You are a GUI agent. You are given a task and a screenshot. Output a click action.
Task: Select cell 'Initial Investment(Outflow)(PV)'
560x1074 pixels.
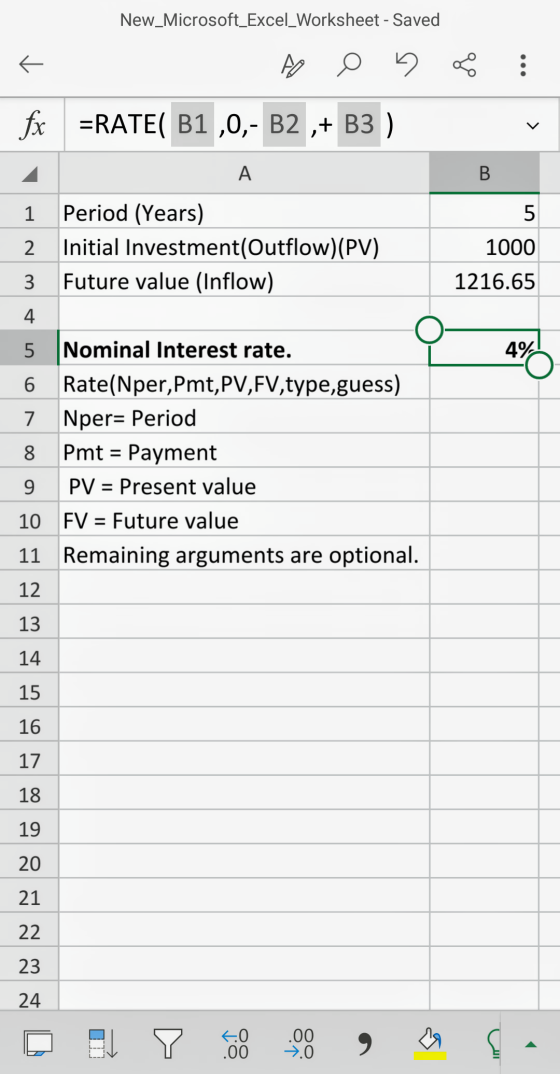[244, 247]
